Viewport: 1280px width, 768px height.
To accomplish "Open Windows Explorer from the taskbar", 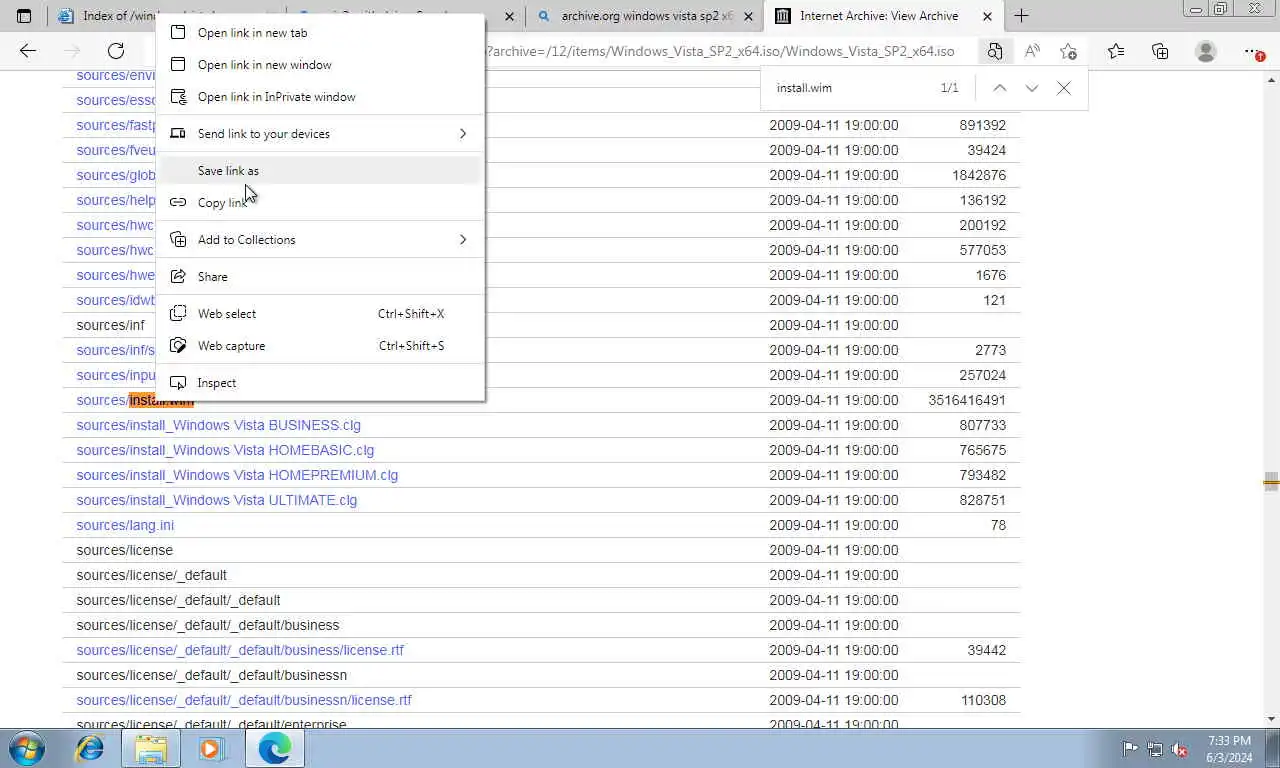I will coord(151,748).
